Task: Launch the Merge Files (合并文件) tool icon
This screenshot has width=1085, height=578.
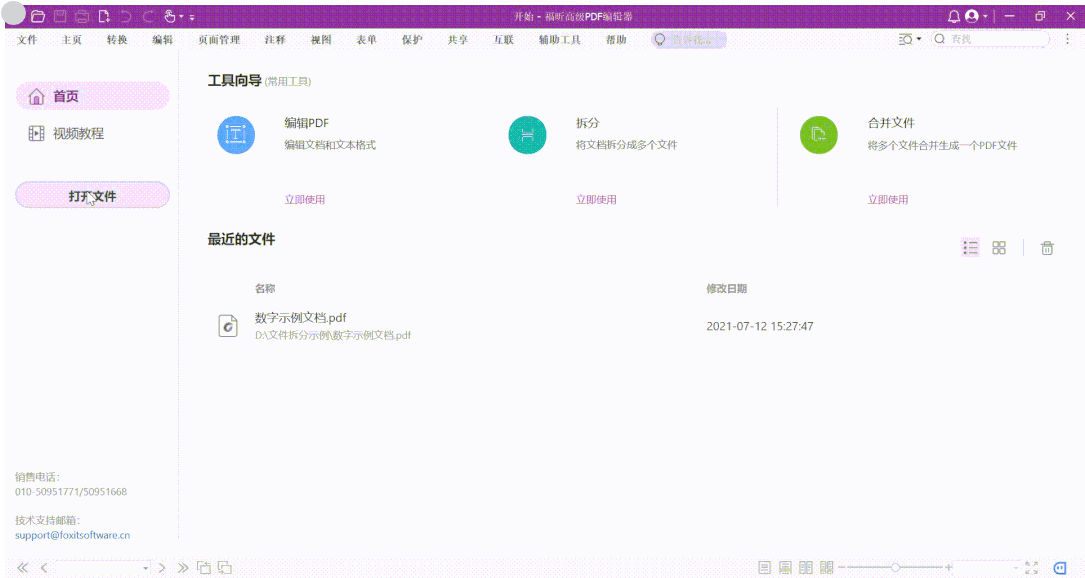Action: 819,134
